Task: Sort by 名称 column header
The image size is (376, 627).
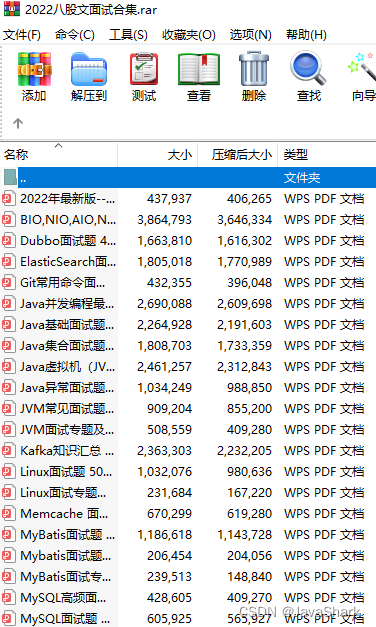Action: 59,155
